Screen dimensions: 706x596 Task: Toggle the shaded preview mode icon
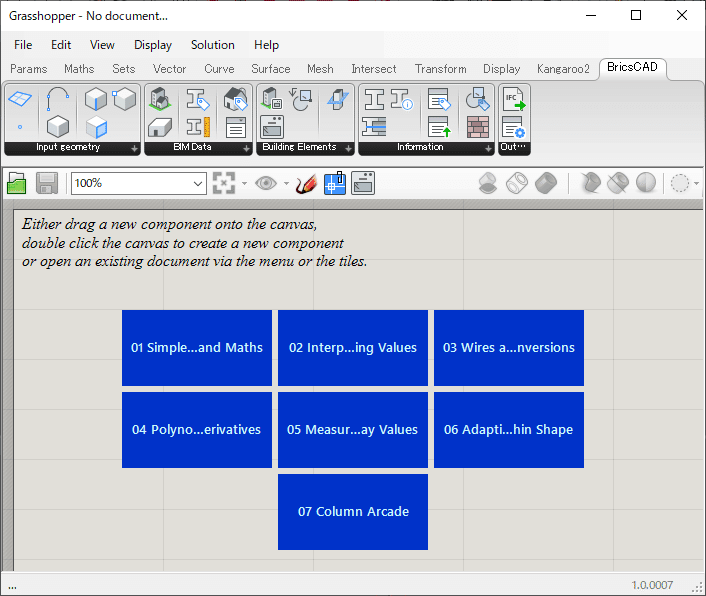coord(546,183)
